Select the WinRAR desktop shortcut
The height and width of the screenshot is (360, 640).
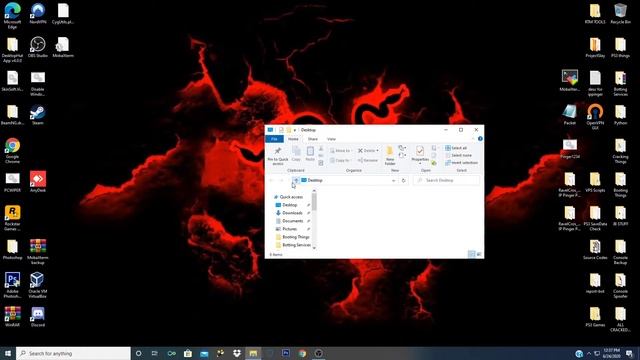coord(12,317)
